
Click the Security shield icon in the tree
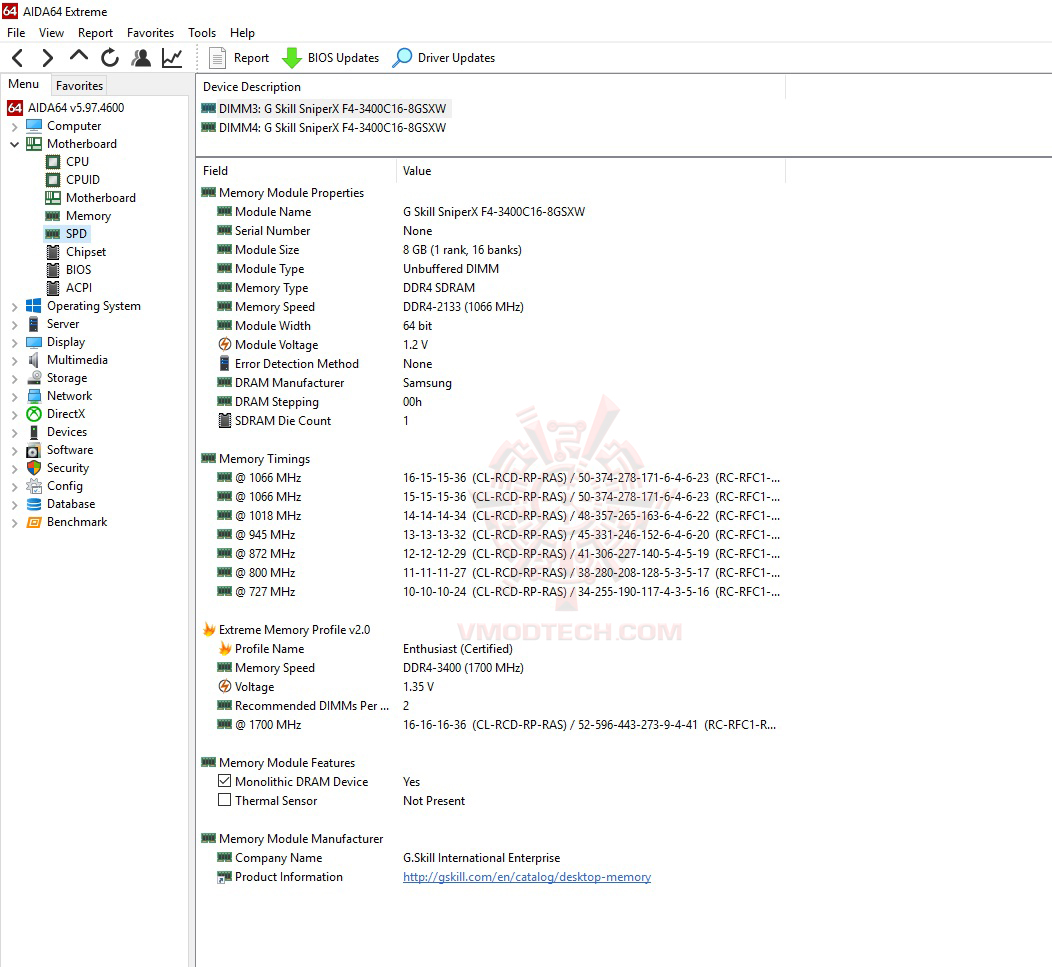34,468
